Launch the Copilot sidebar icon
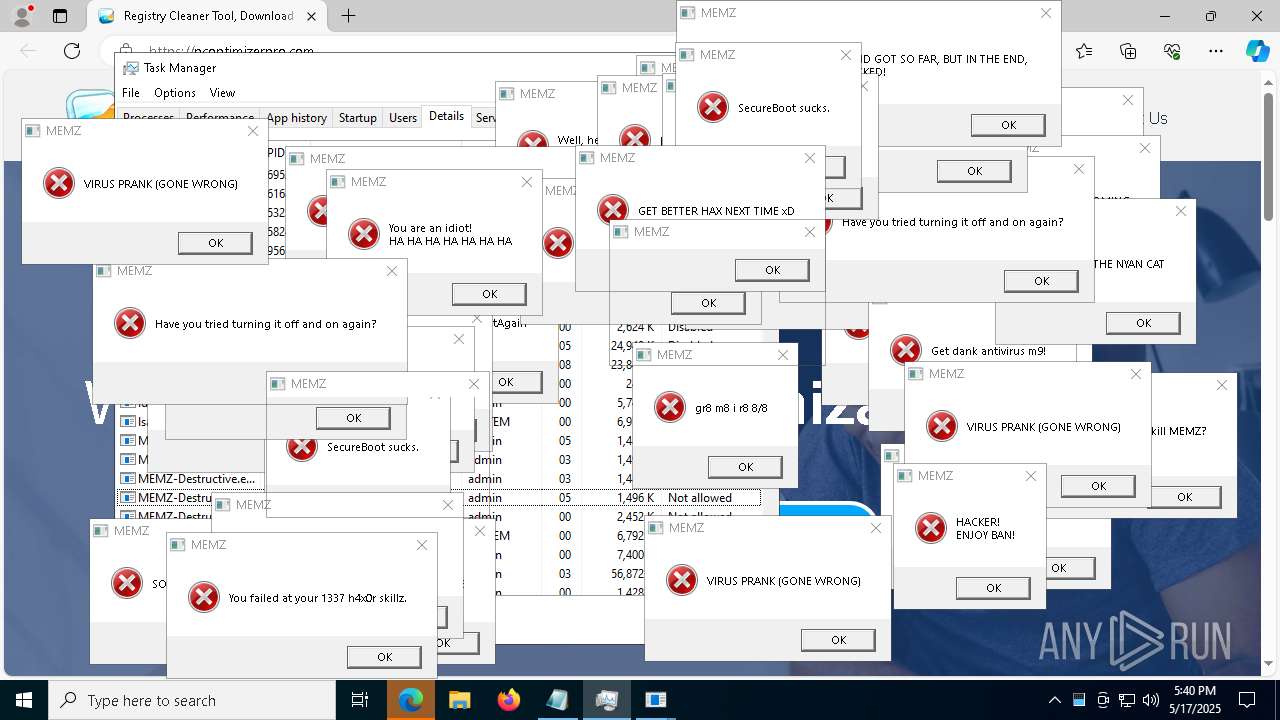 [1257, 51]
